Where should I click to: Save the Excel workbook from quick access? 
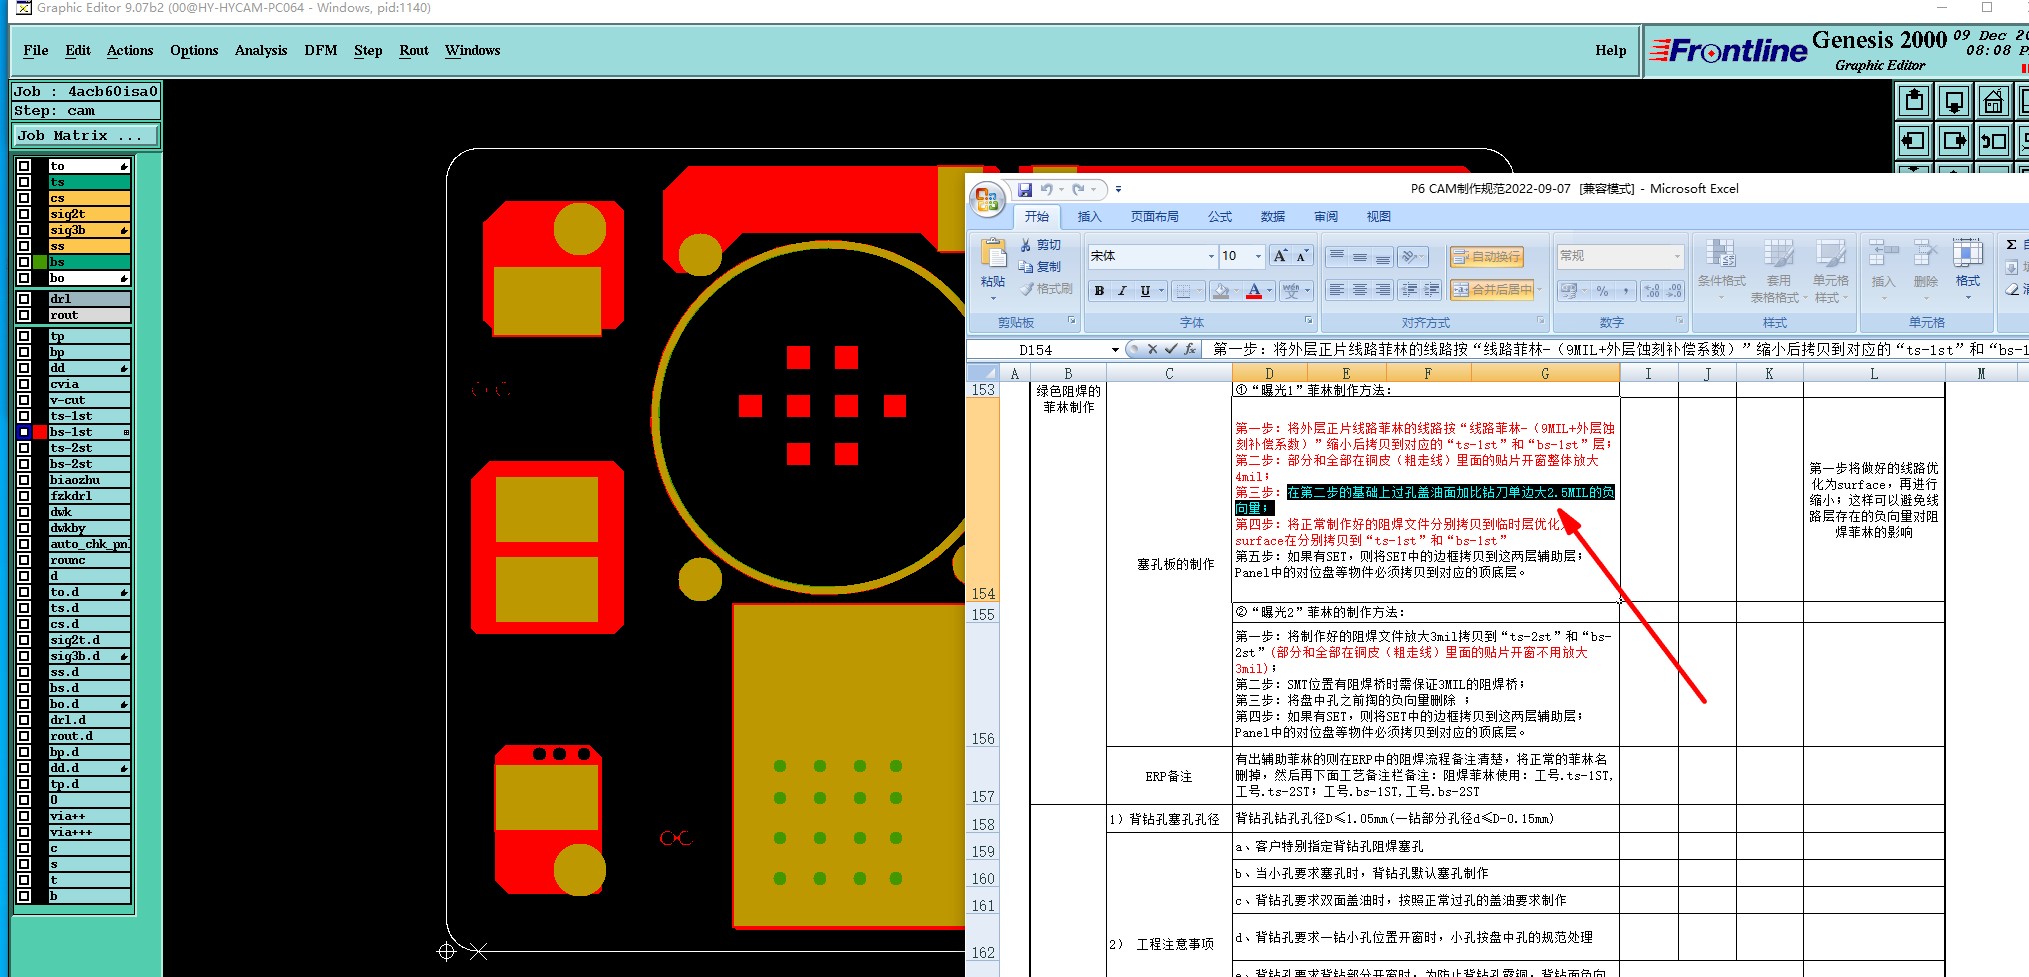point(1024,189)
